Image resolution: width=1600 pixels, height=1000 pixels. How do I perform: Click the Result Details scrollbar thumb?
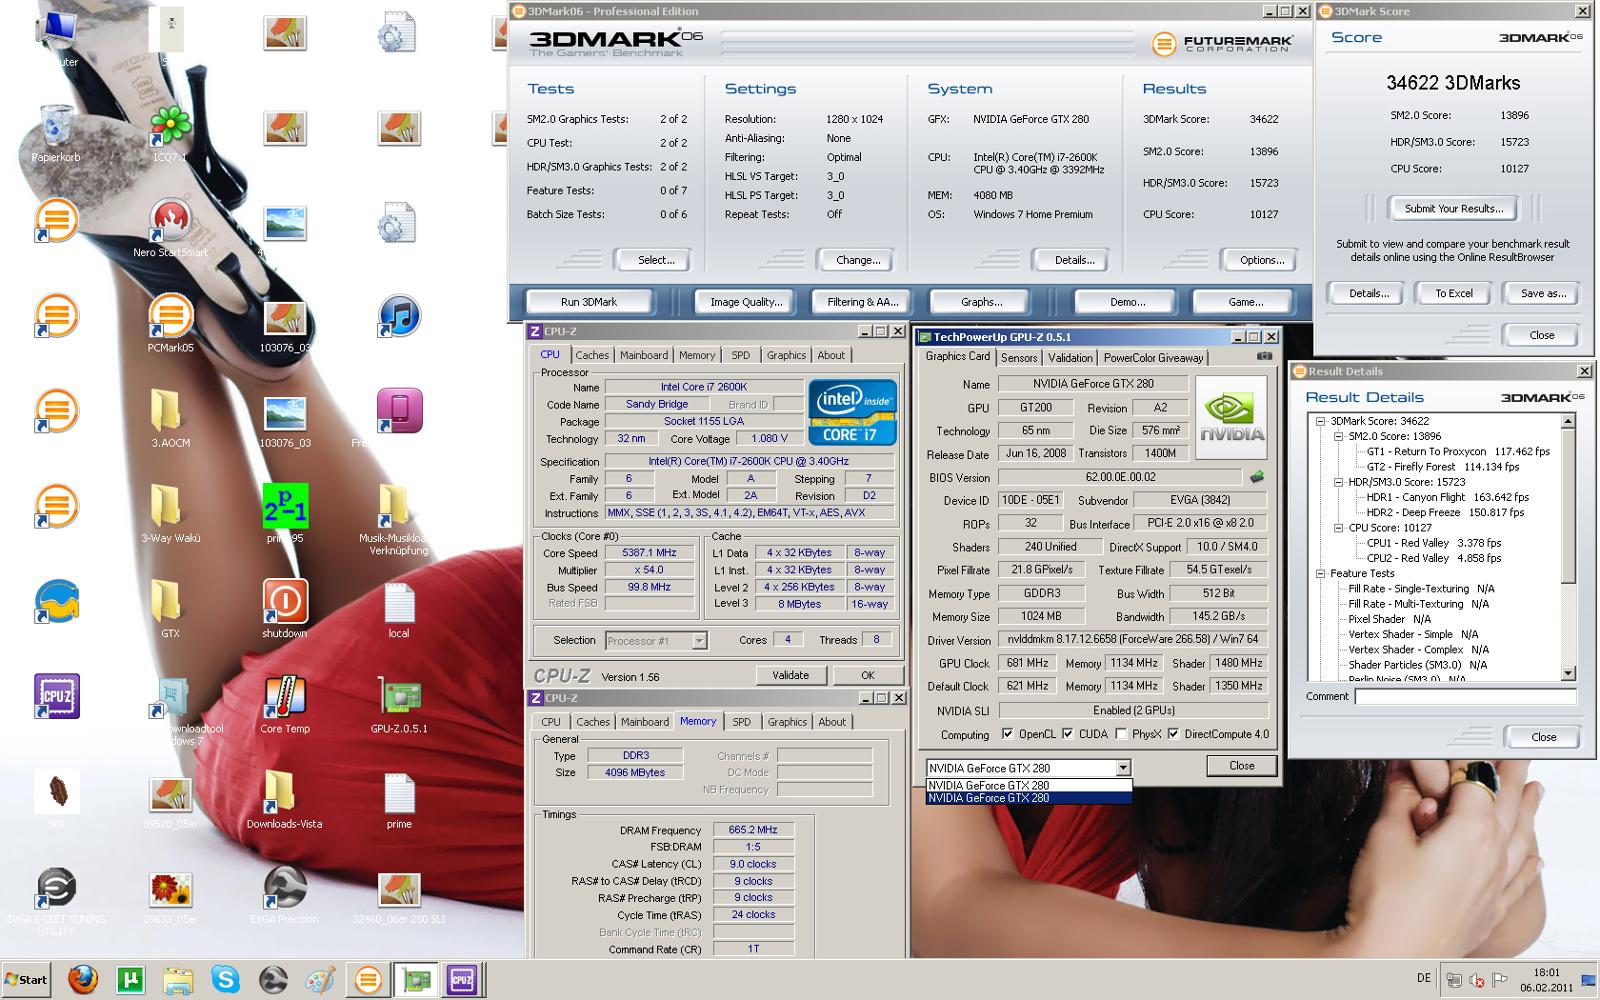1568,506
